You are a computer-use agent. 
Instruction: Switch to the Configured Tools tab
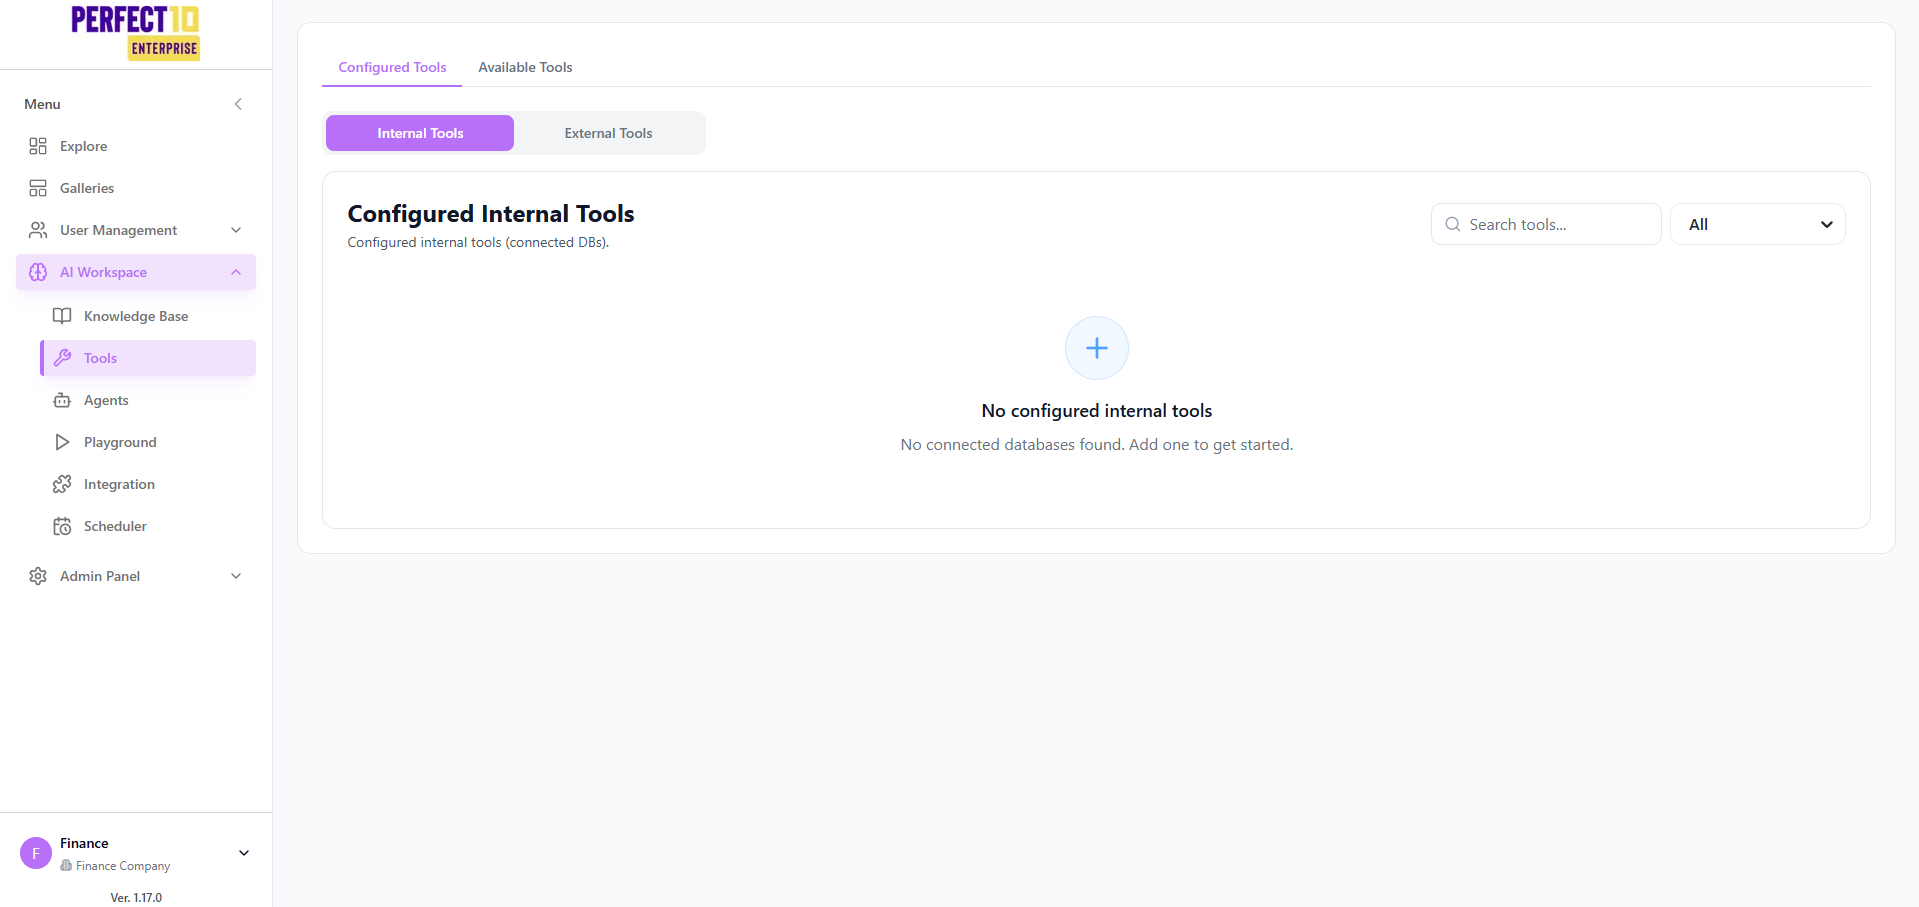[x=392, y=67]
